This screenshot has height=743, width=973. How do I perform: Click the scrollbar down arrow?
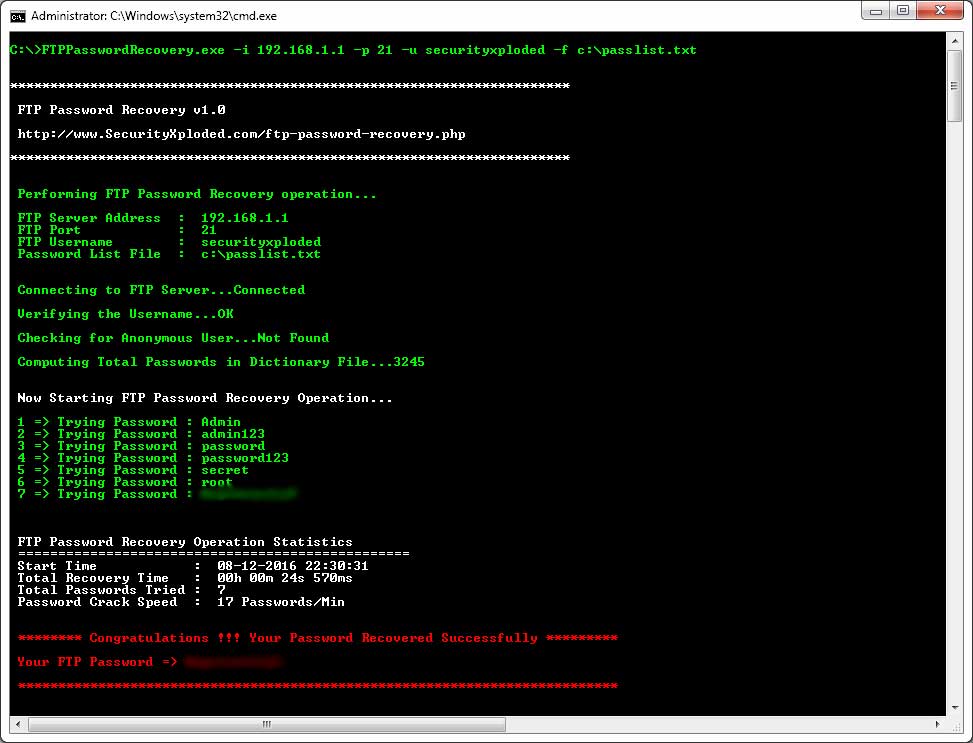(x=955, y=708)
